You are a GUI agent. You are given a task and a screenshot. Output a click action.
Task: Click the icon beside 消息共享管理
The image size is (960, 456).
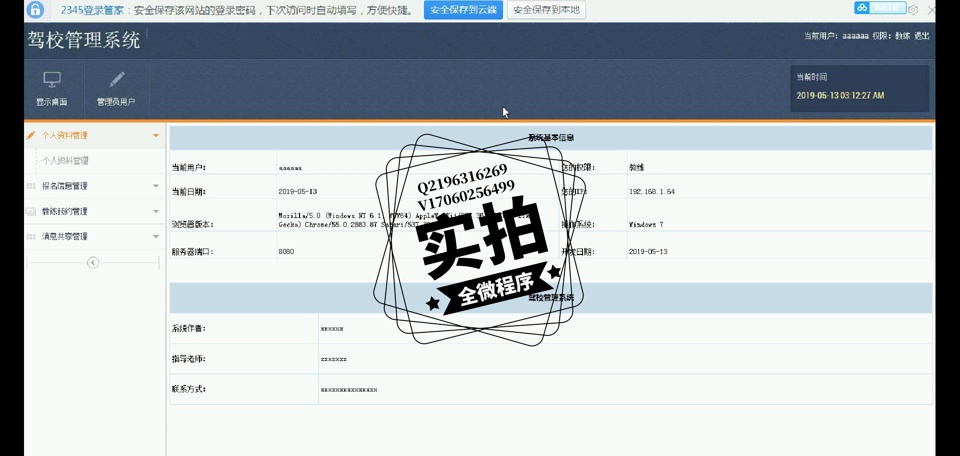point(31,237)
